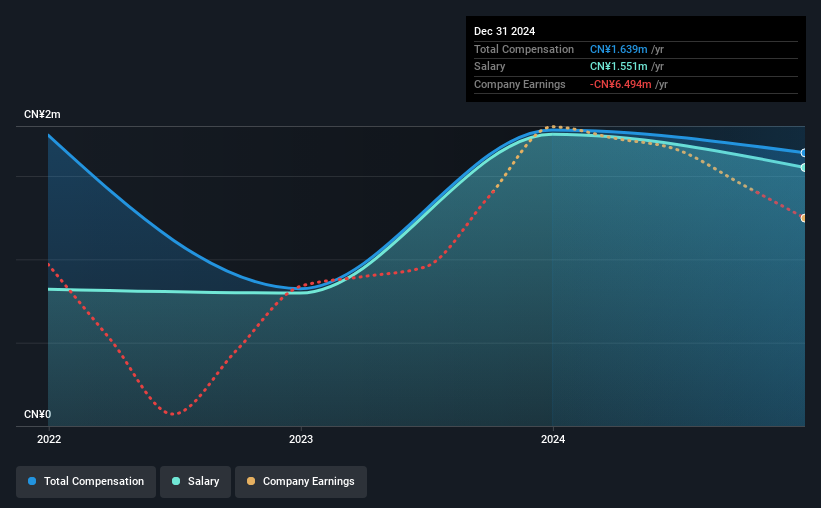
Task: Select the Salary endpoint marker
Action: 803,168
